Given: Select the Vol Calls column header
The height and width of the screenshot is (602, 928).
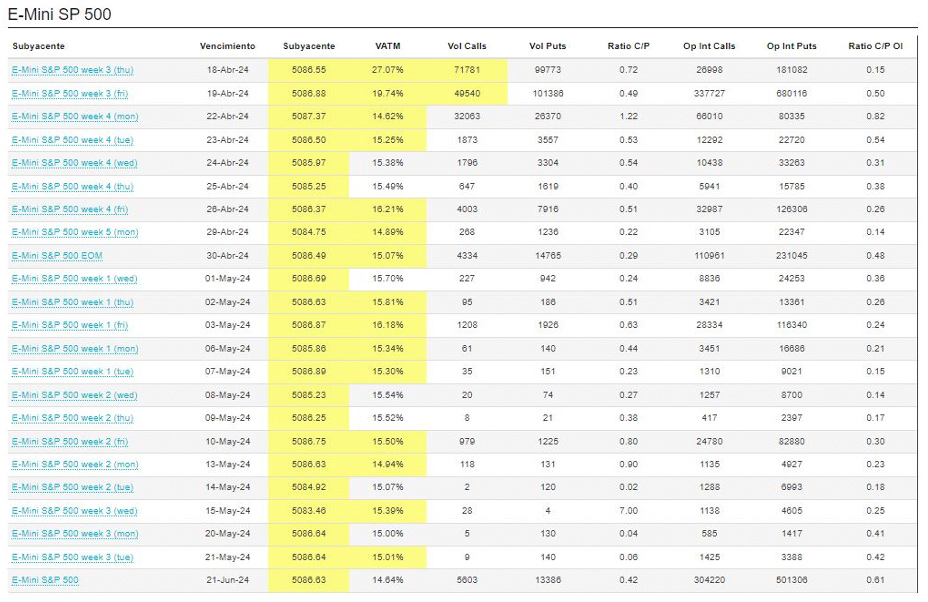Looking at the screenshot, I should (467, 46).
